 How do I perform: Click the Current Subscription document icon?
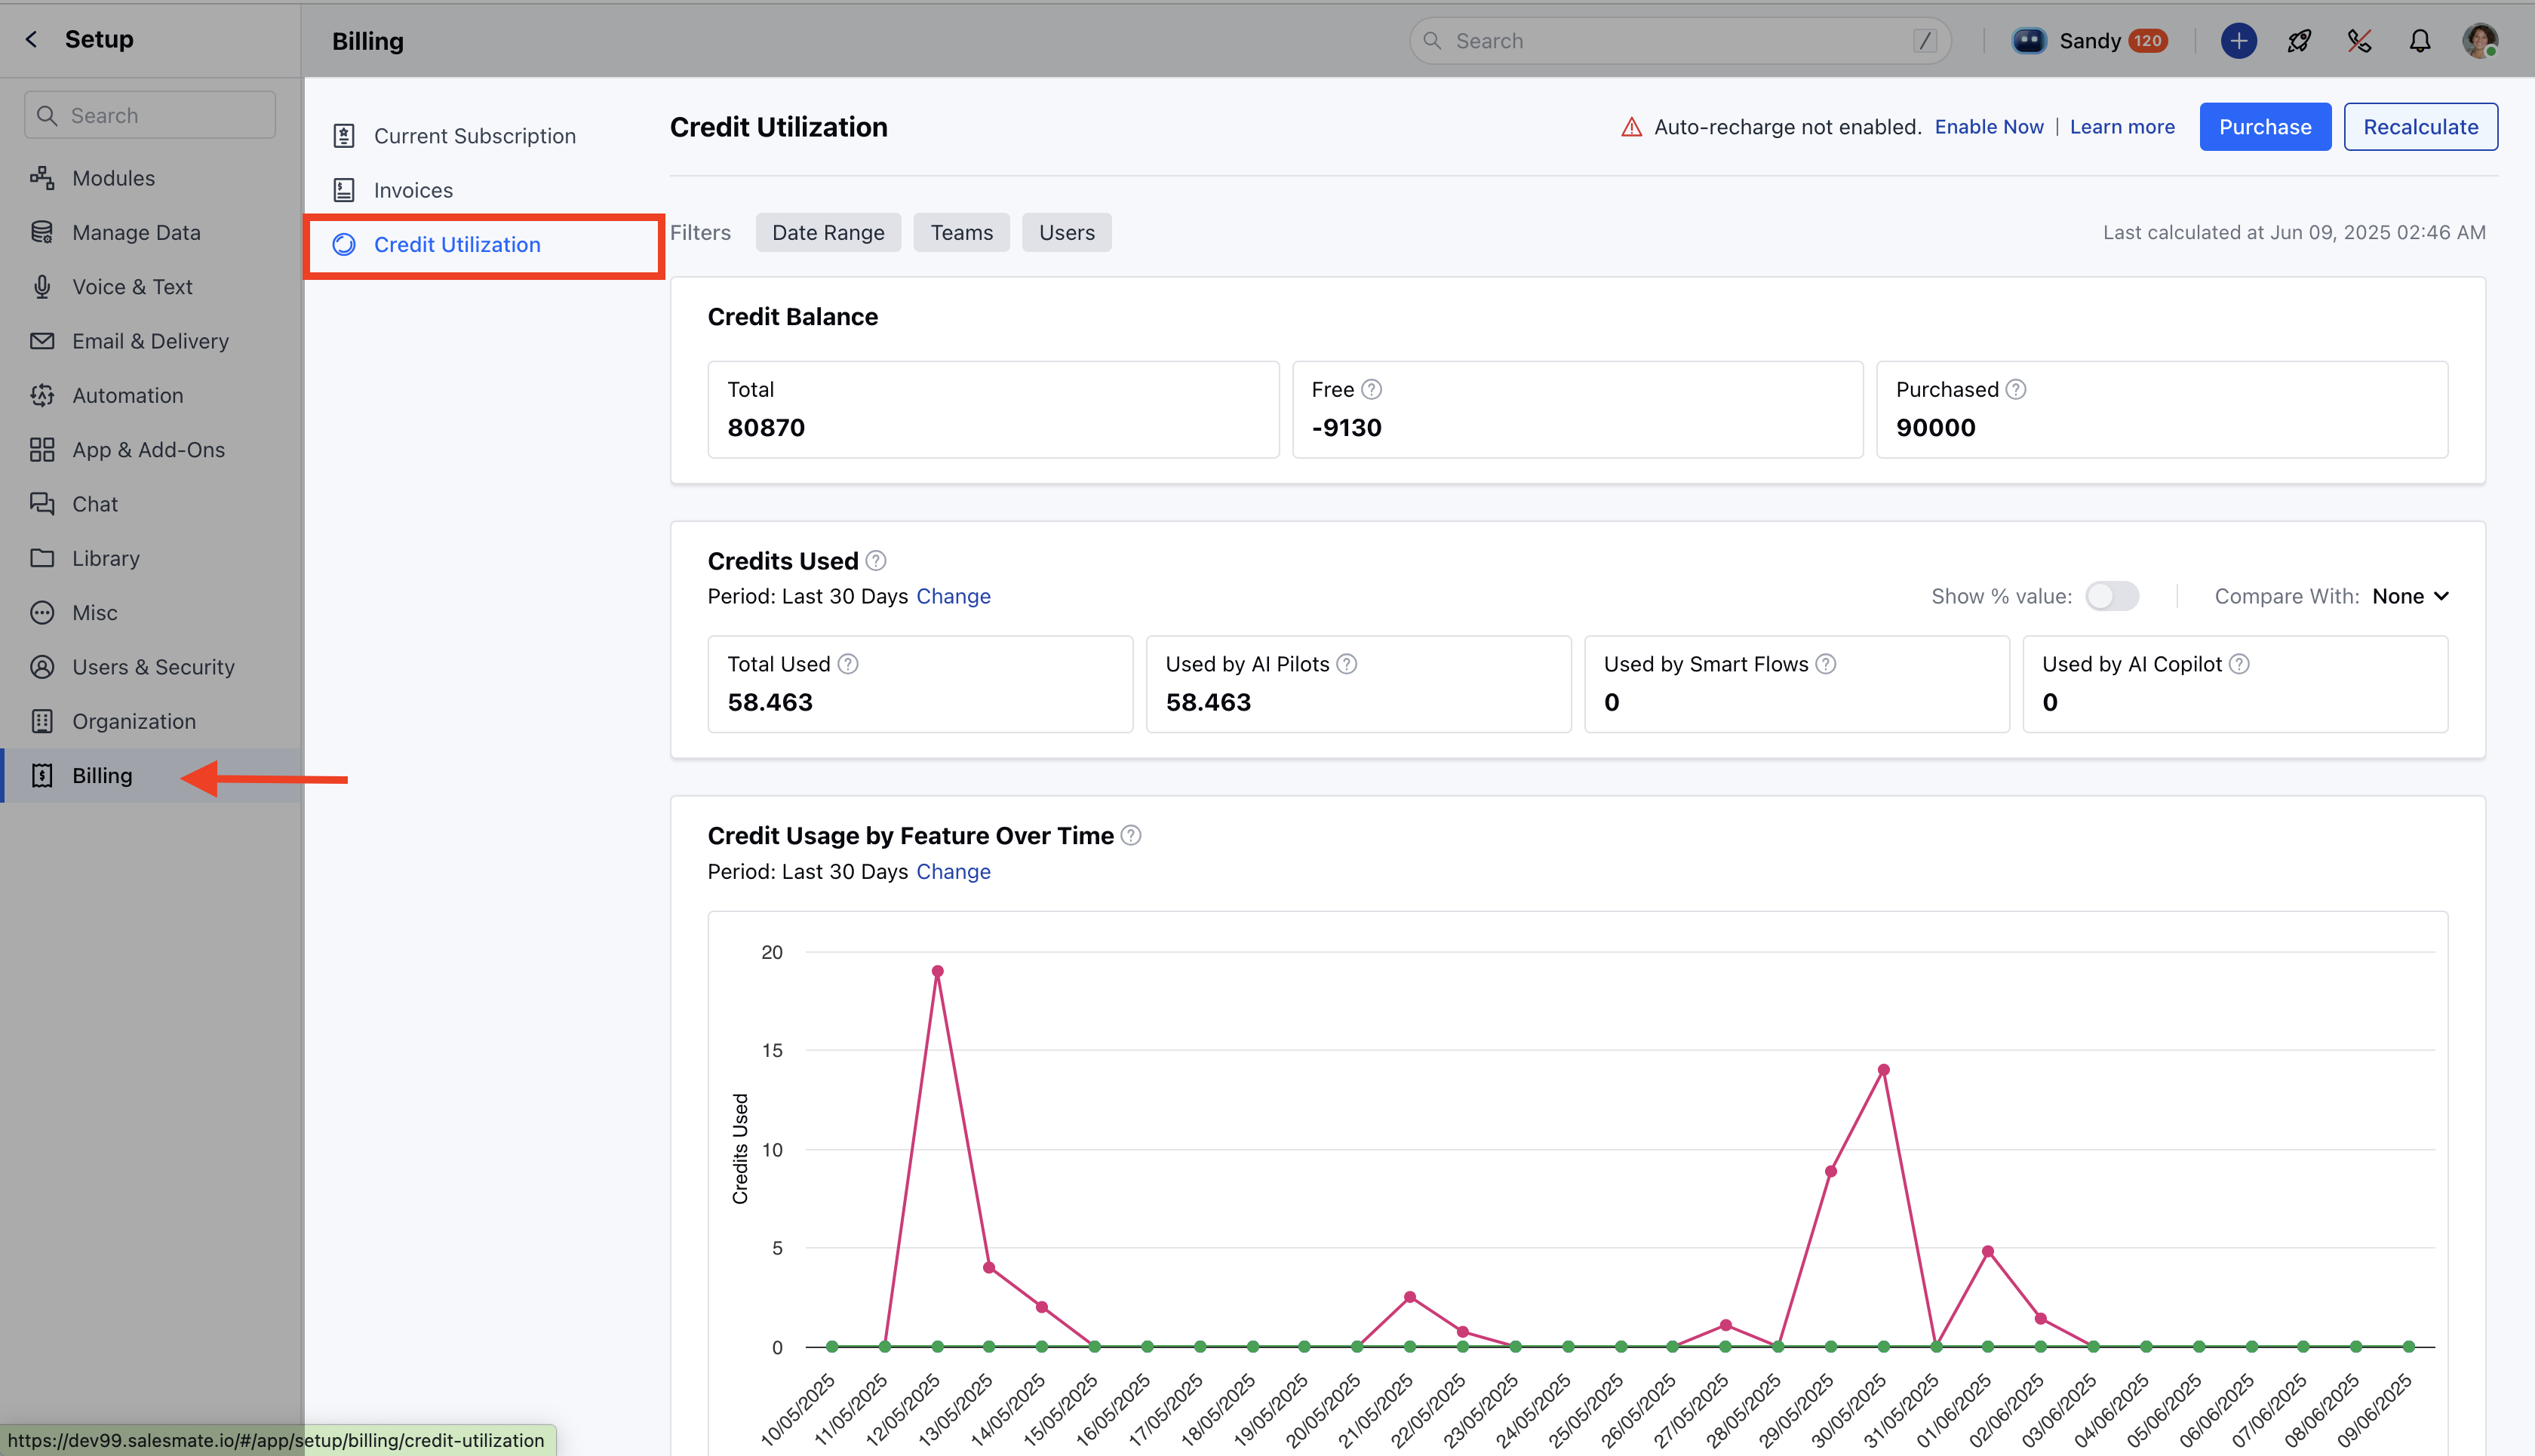[344, 136]
